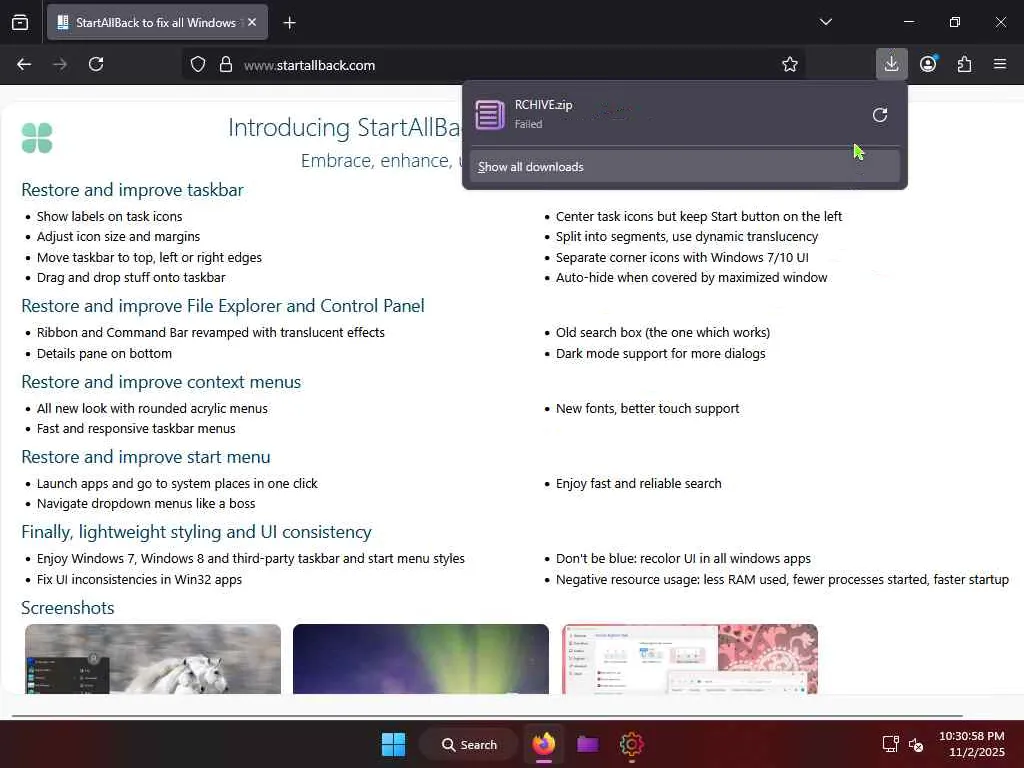
Task: Click the muted volume tray icon
Action: (x=916, y=744)
